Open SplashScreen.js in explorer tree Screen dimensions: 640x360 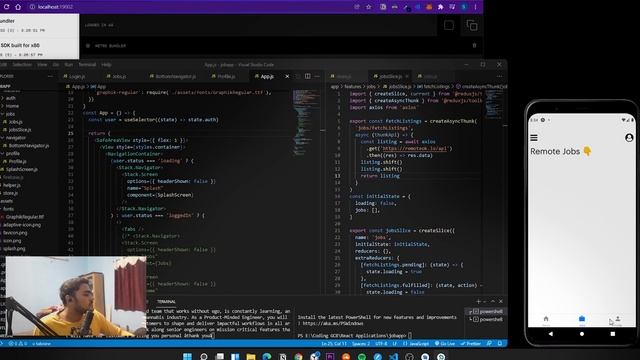click(22, 169)
